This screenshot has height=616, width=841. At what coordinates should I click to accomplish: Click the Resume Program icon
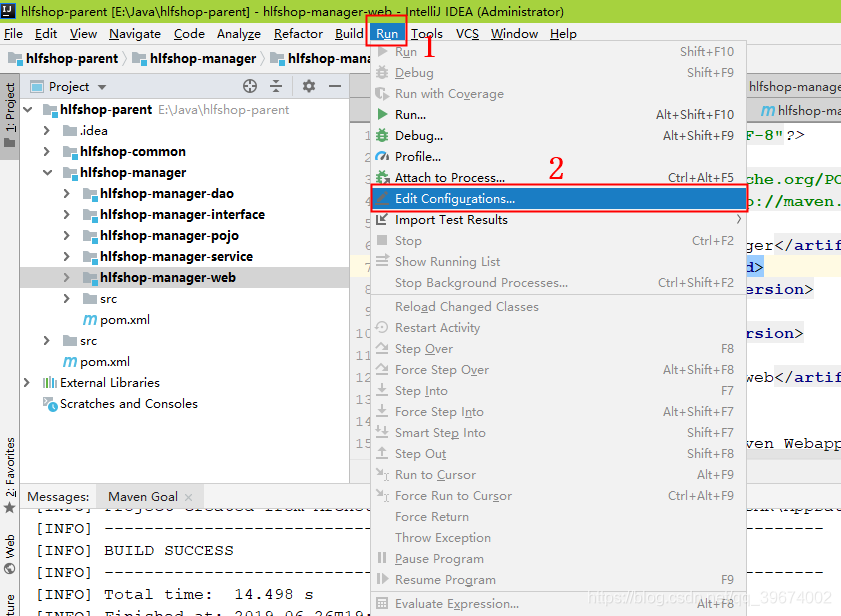coord(382,579)
